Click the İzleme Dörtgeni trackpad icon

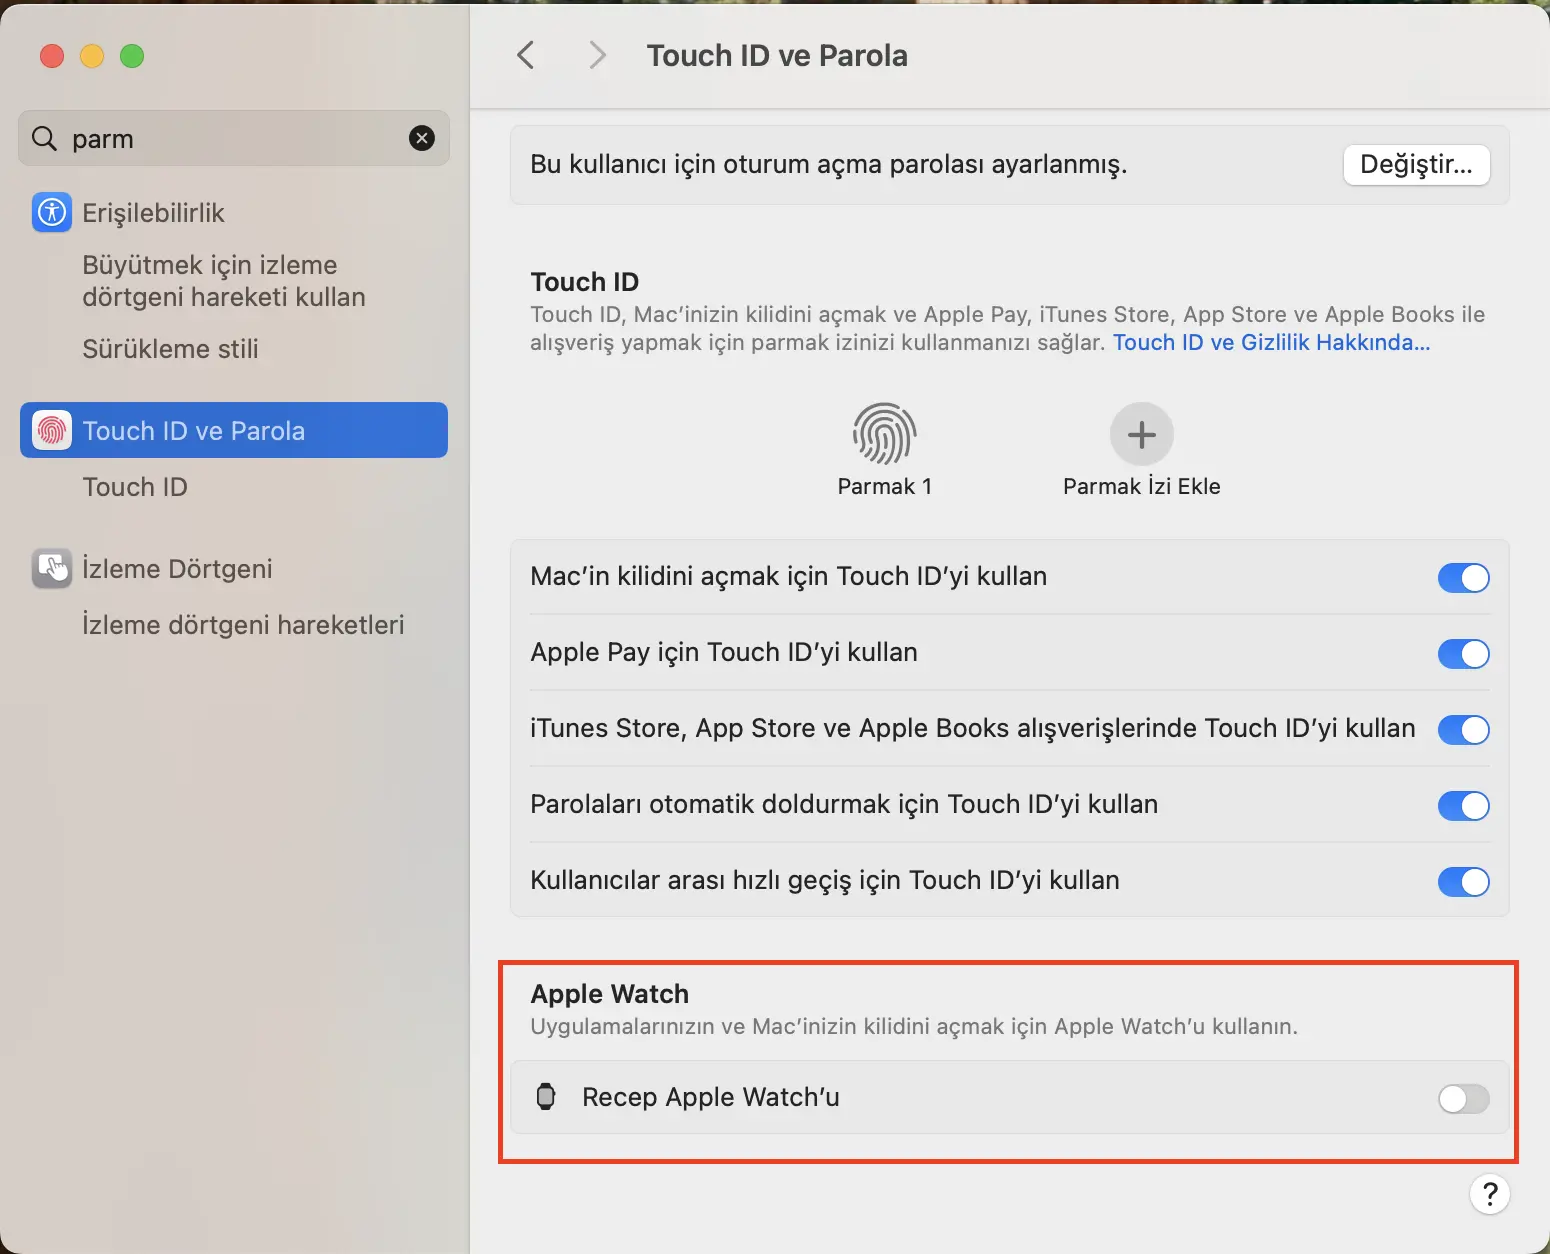[x=51, y=568]
